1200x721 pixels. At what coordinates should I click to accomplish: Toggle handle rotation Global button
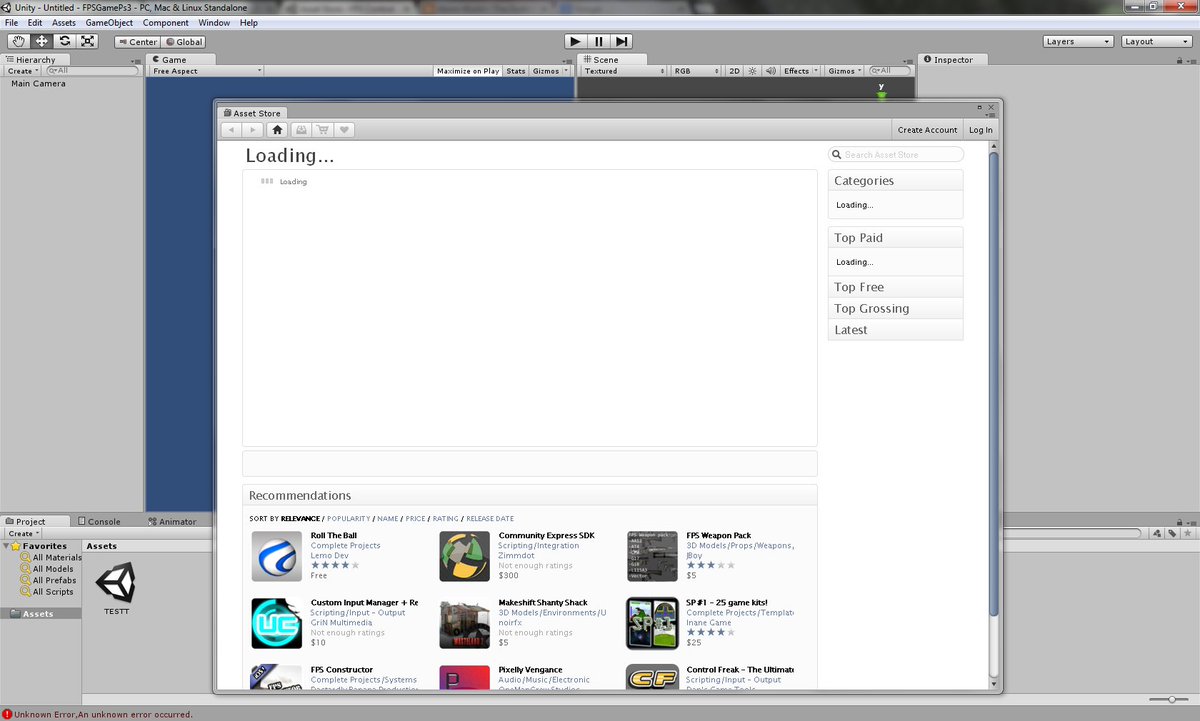[x=184, y=42]
